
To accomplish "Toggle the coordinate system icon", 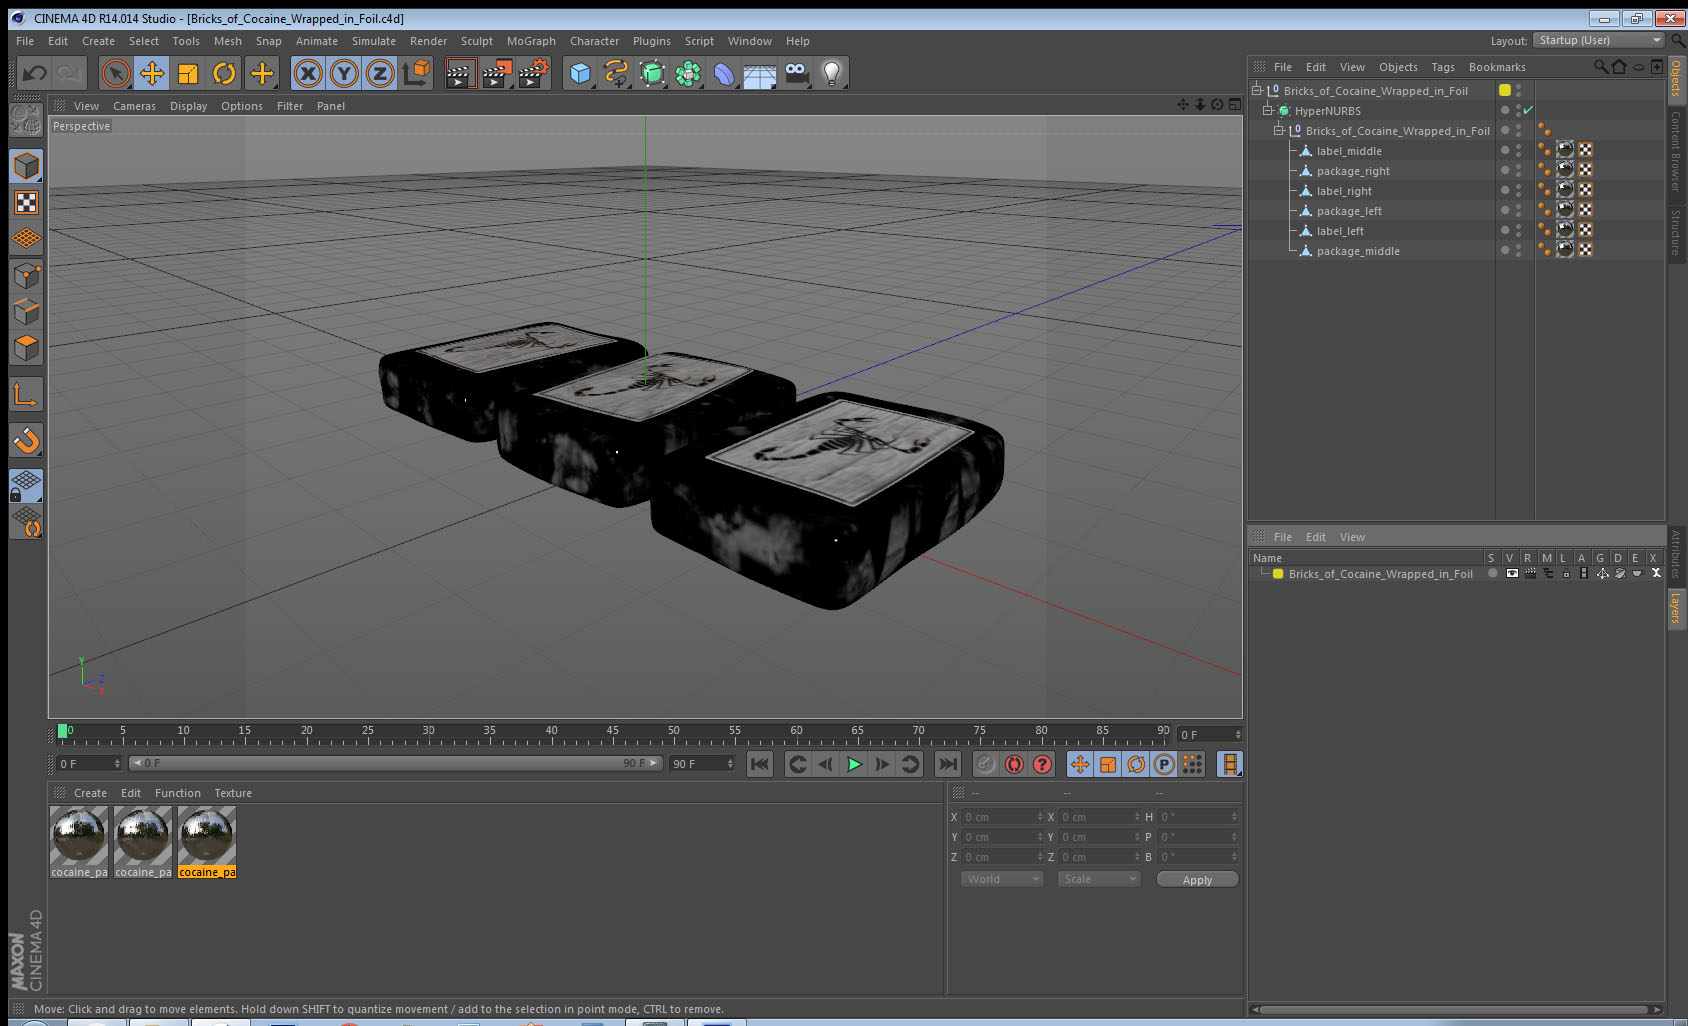I will tap(416, 73).
